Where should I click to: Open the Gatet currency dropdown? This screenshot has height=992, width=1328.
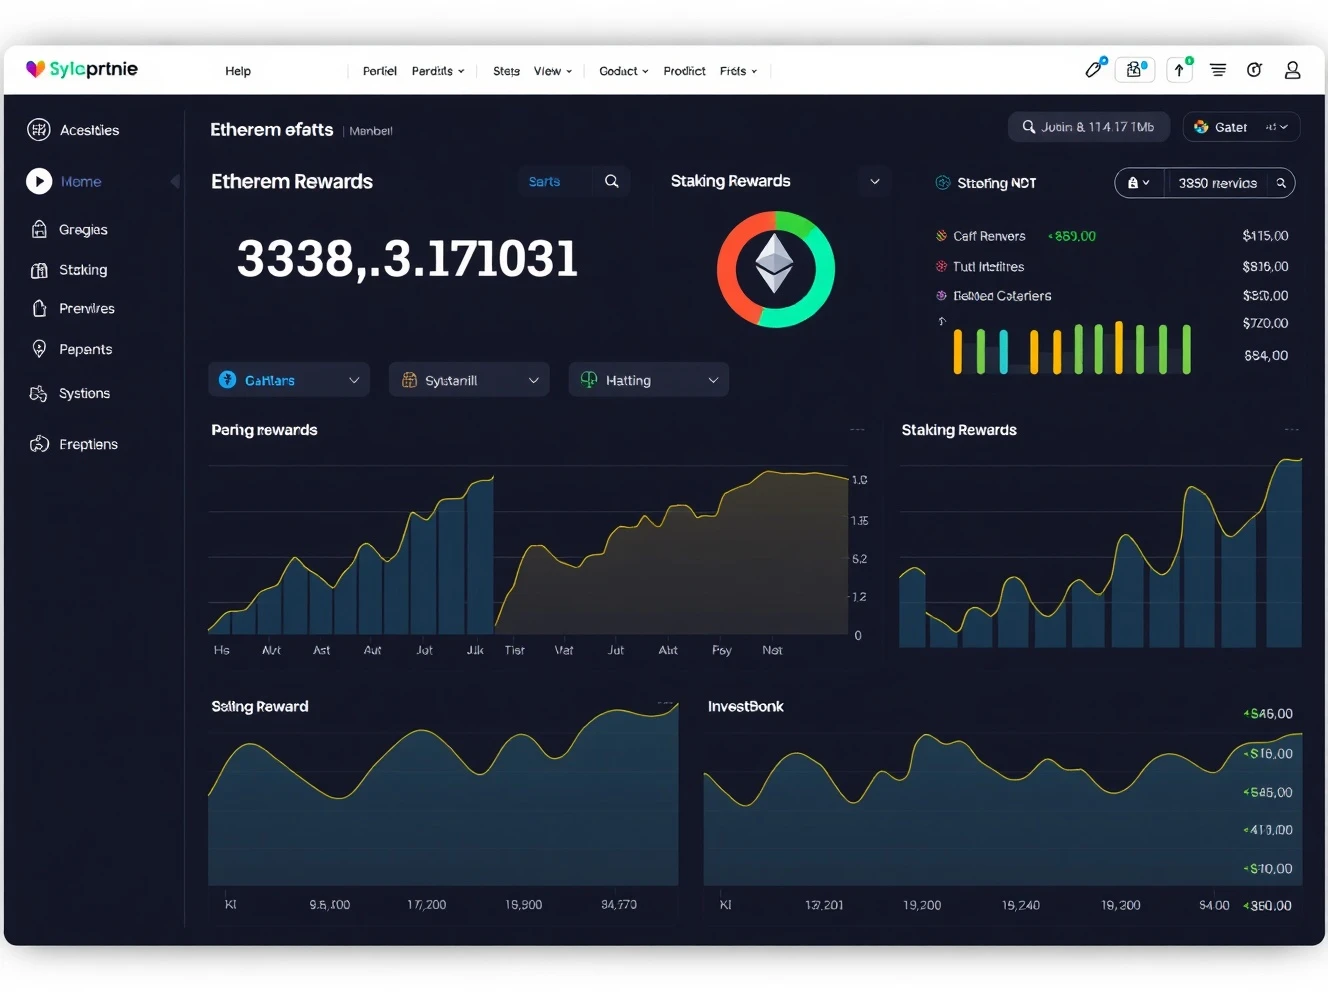pyautogui.click(x=1241, y=127)
